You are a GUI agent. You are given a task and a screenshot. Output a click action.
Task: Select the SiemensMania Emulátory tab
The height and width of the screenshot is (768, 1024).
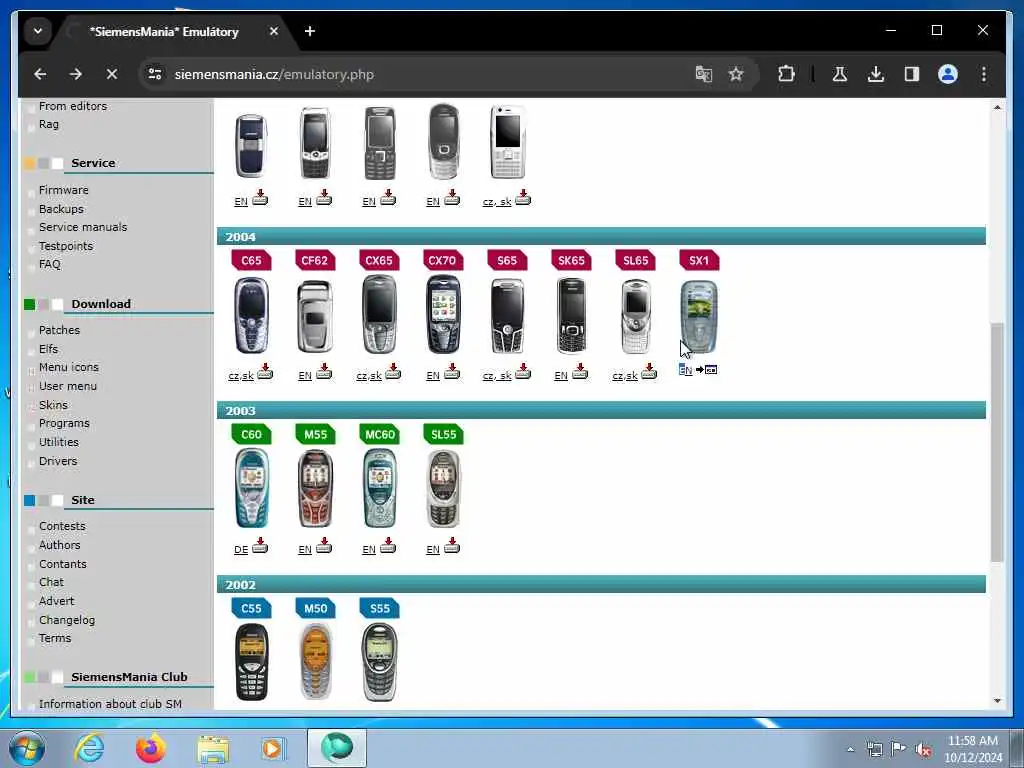click(164, 31)
